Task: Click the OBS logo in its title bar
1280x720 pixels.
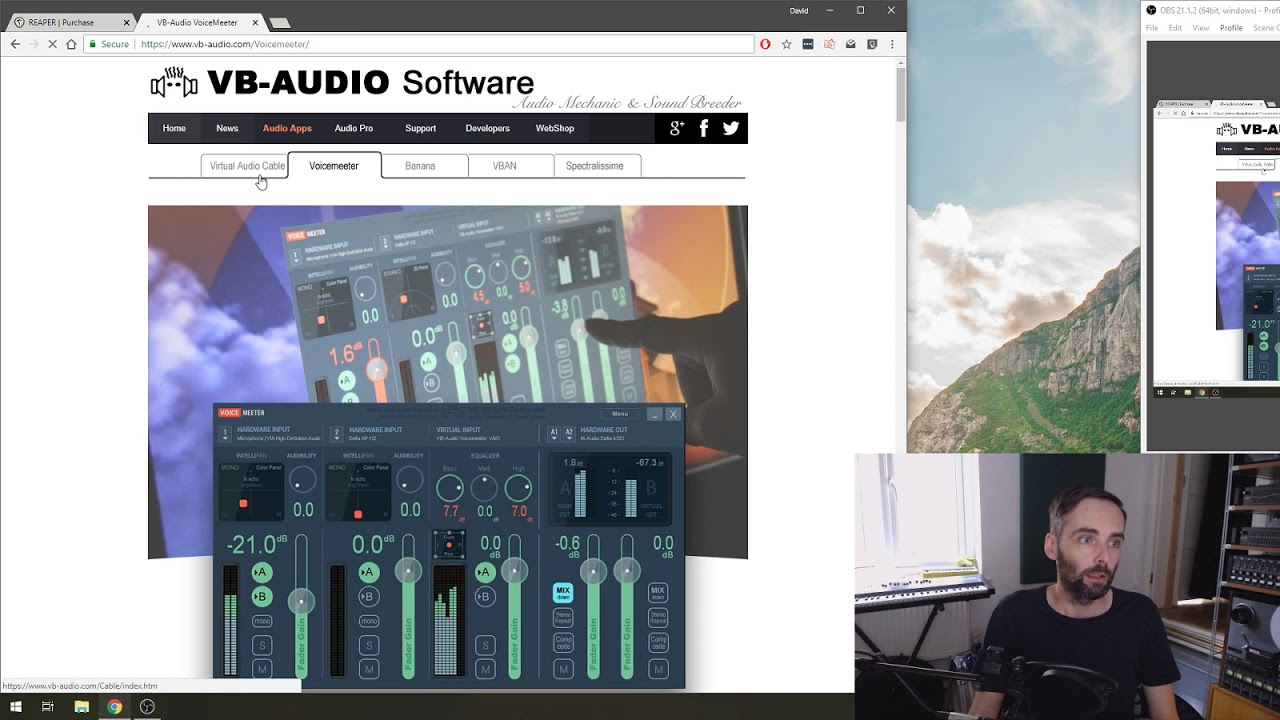Action: point(1151,10)
